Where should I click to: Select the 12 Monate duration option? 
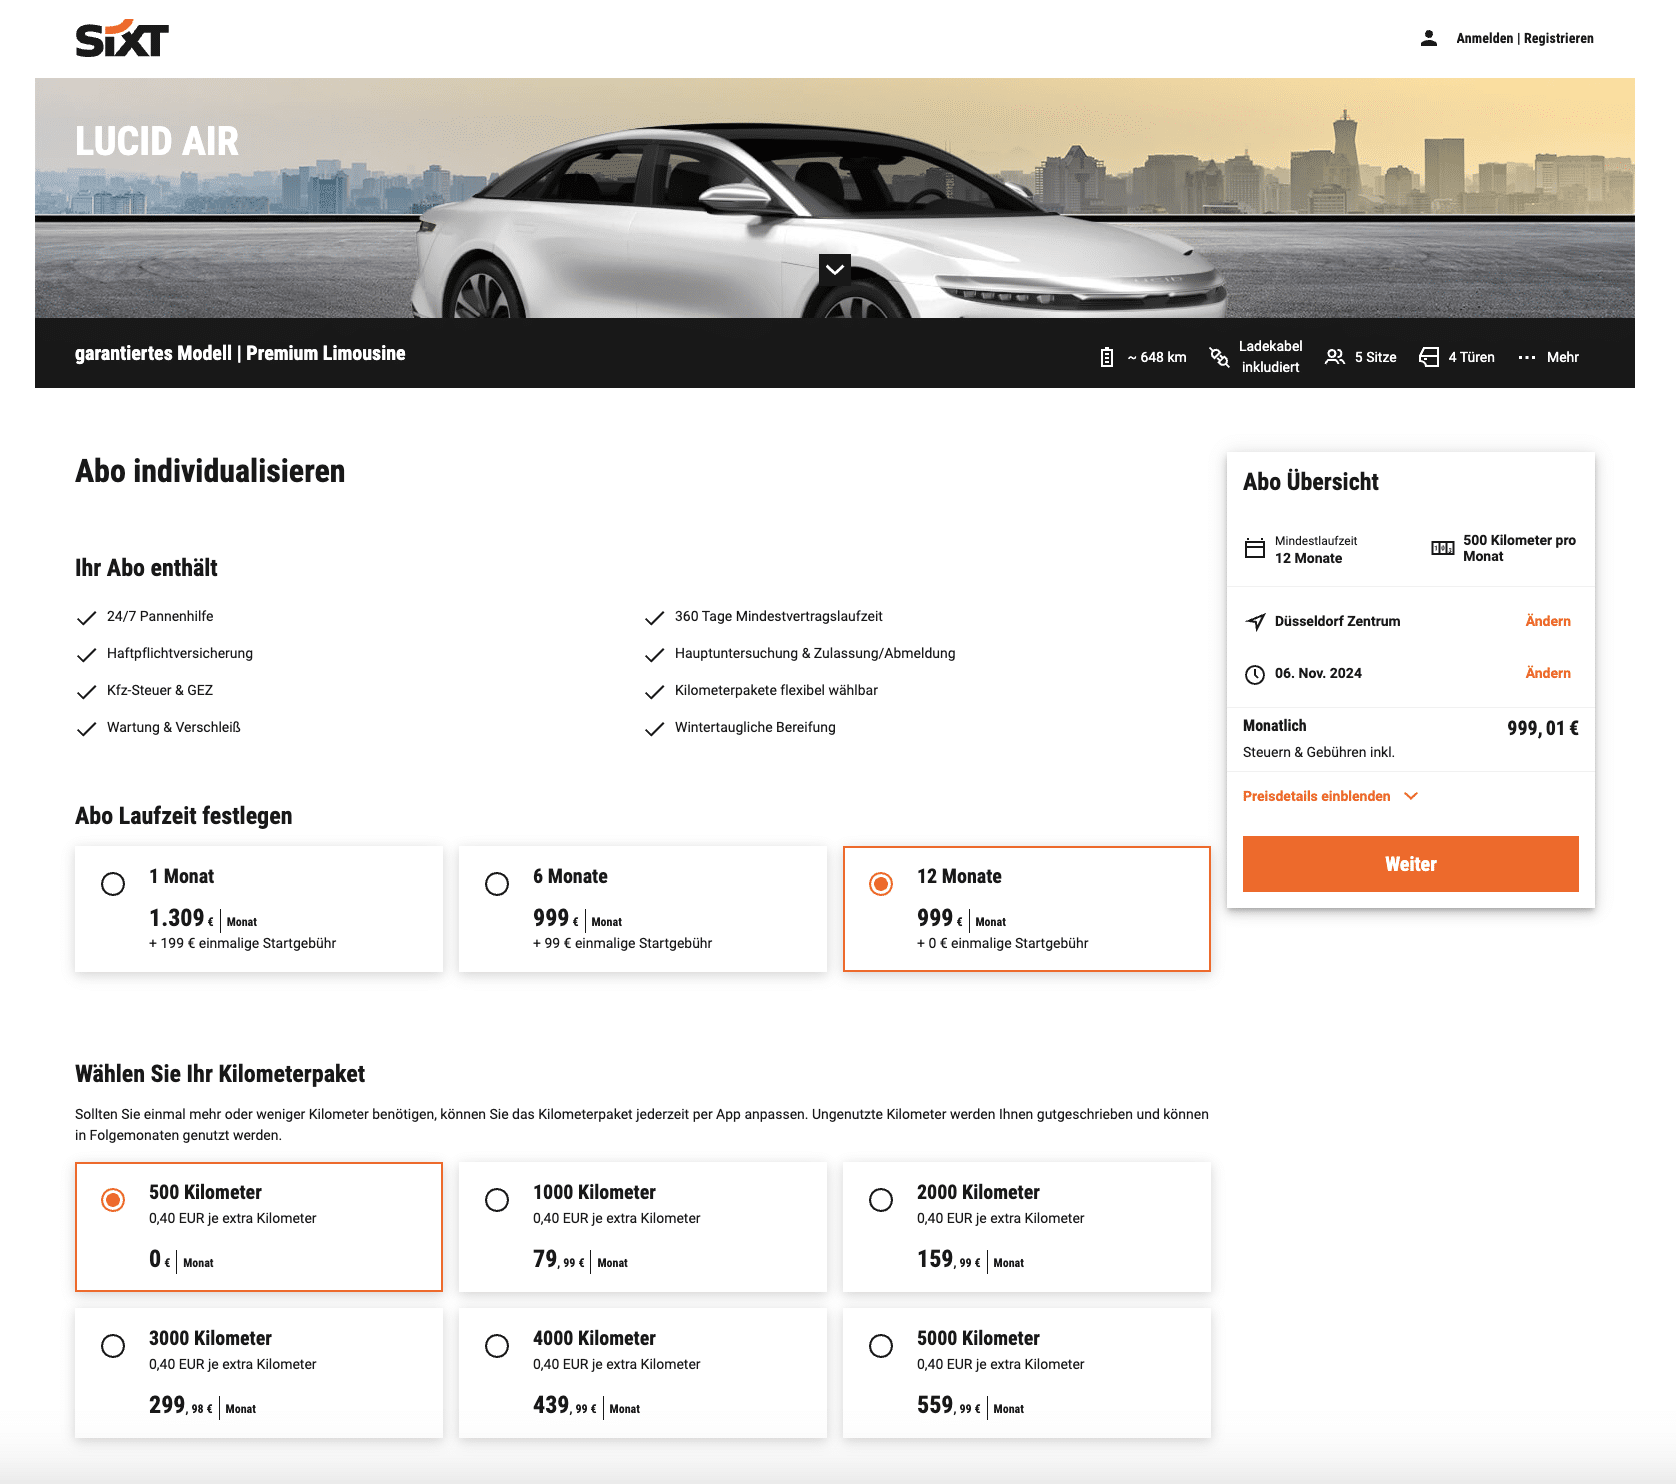1027,909
